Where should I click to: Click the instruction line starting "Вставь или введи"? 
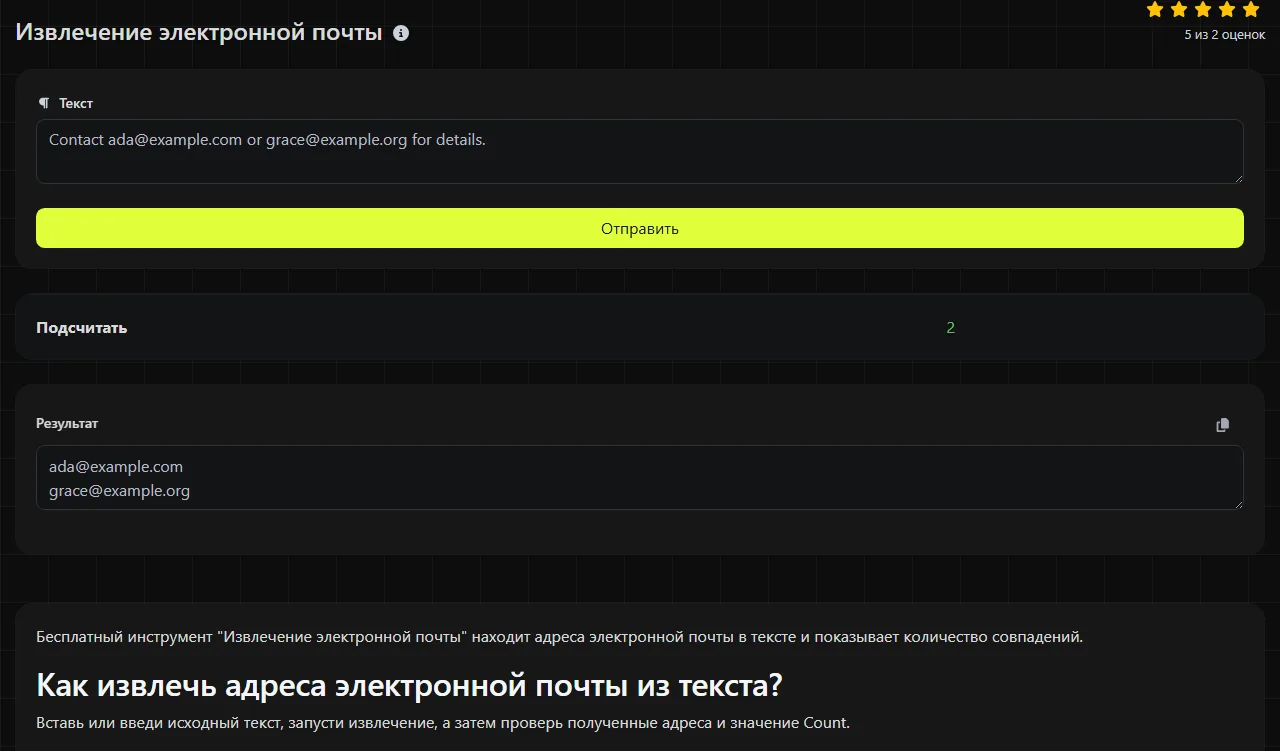(443, 723)
